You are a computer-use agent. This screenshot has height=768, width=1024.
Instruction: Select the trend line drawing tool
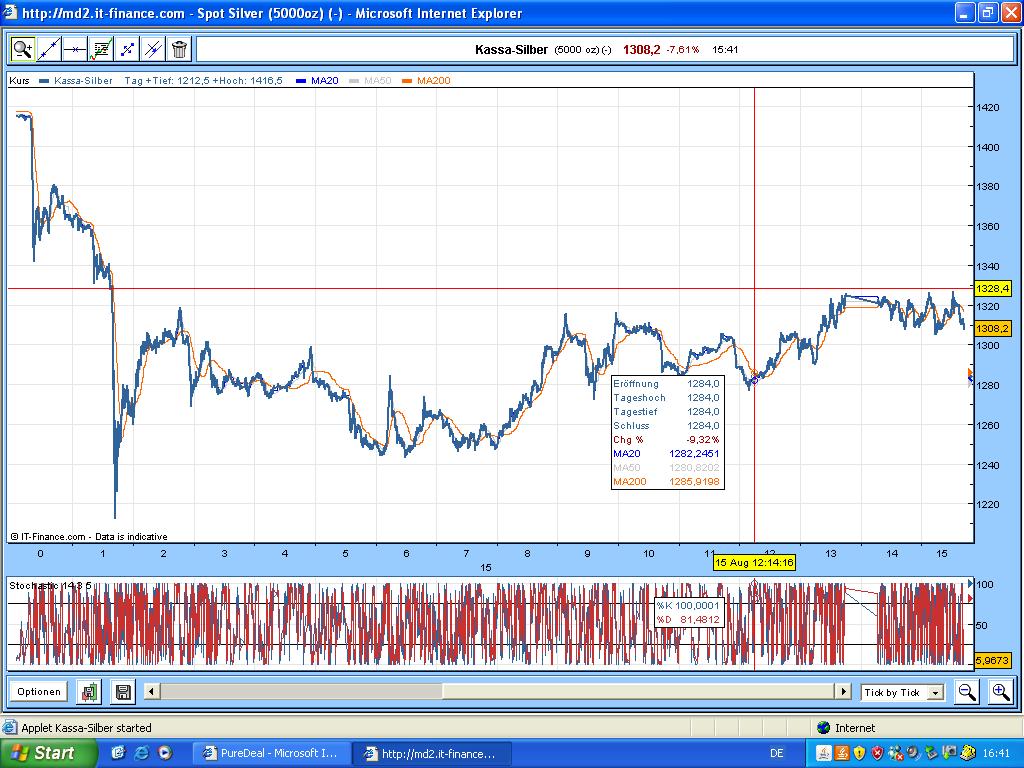[x=49, y=49]
